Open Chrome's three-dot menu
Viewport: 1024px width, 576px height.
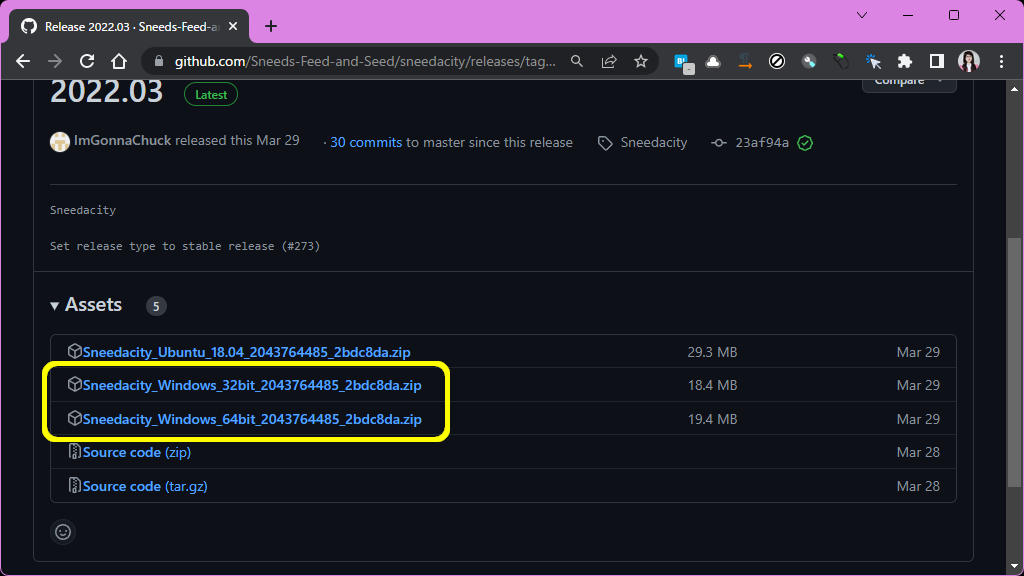1000,61
